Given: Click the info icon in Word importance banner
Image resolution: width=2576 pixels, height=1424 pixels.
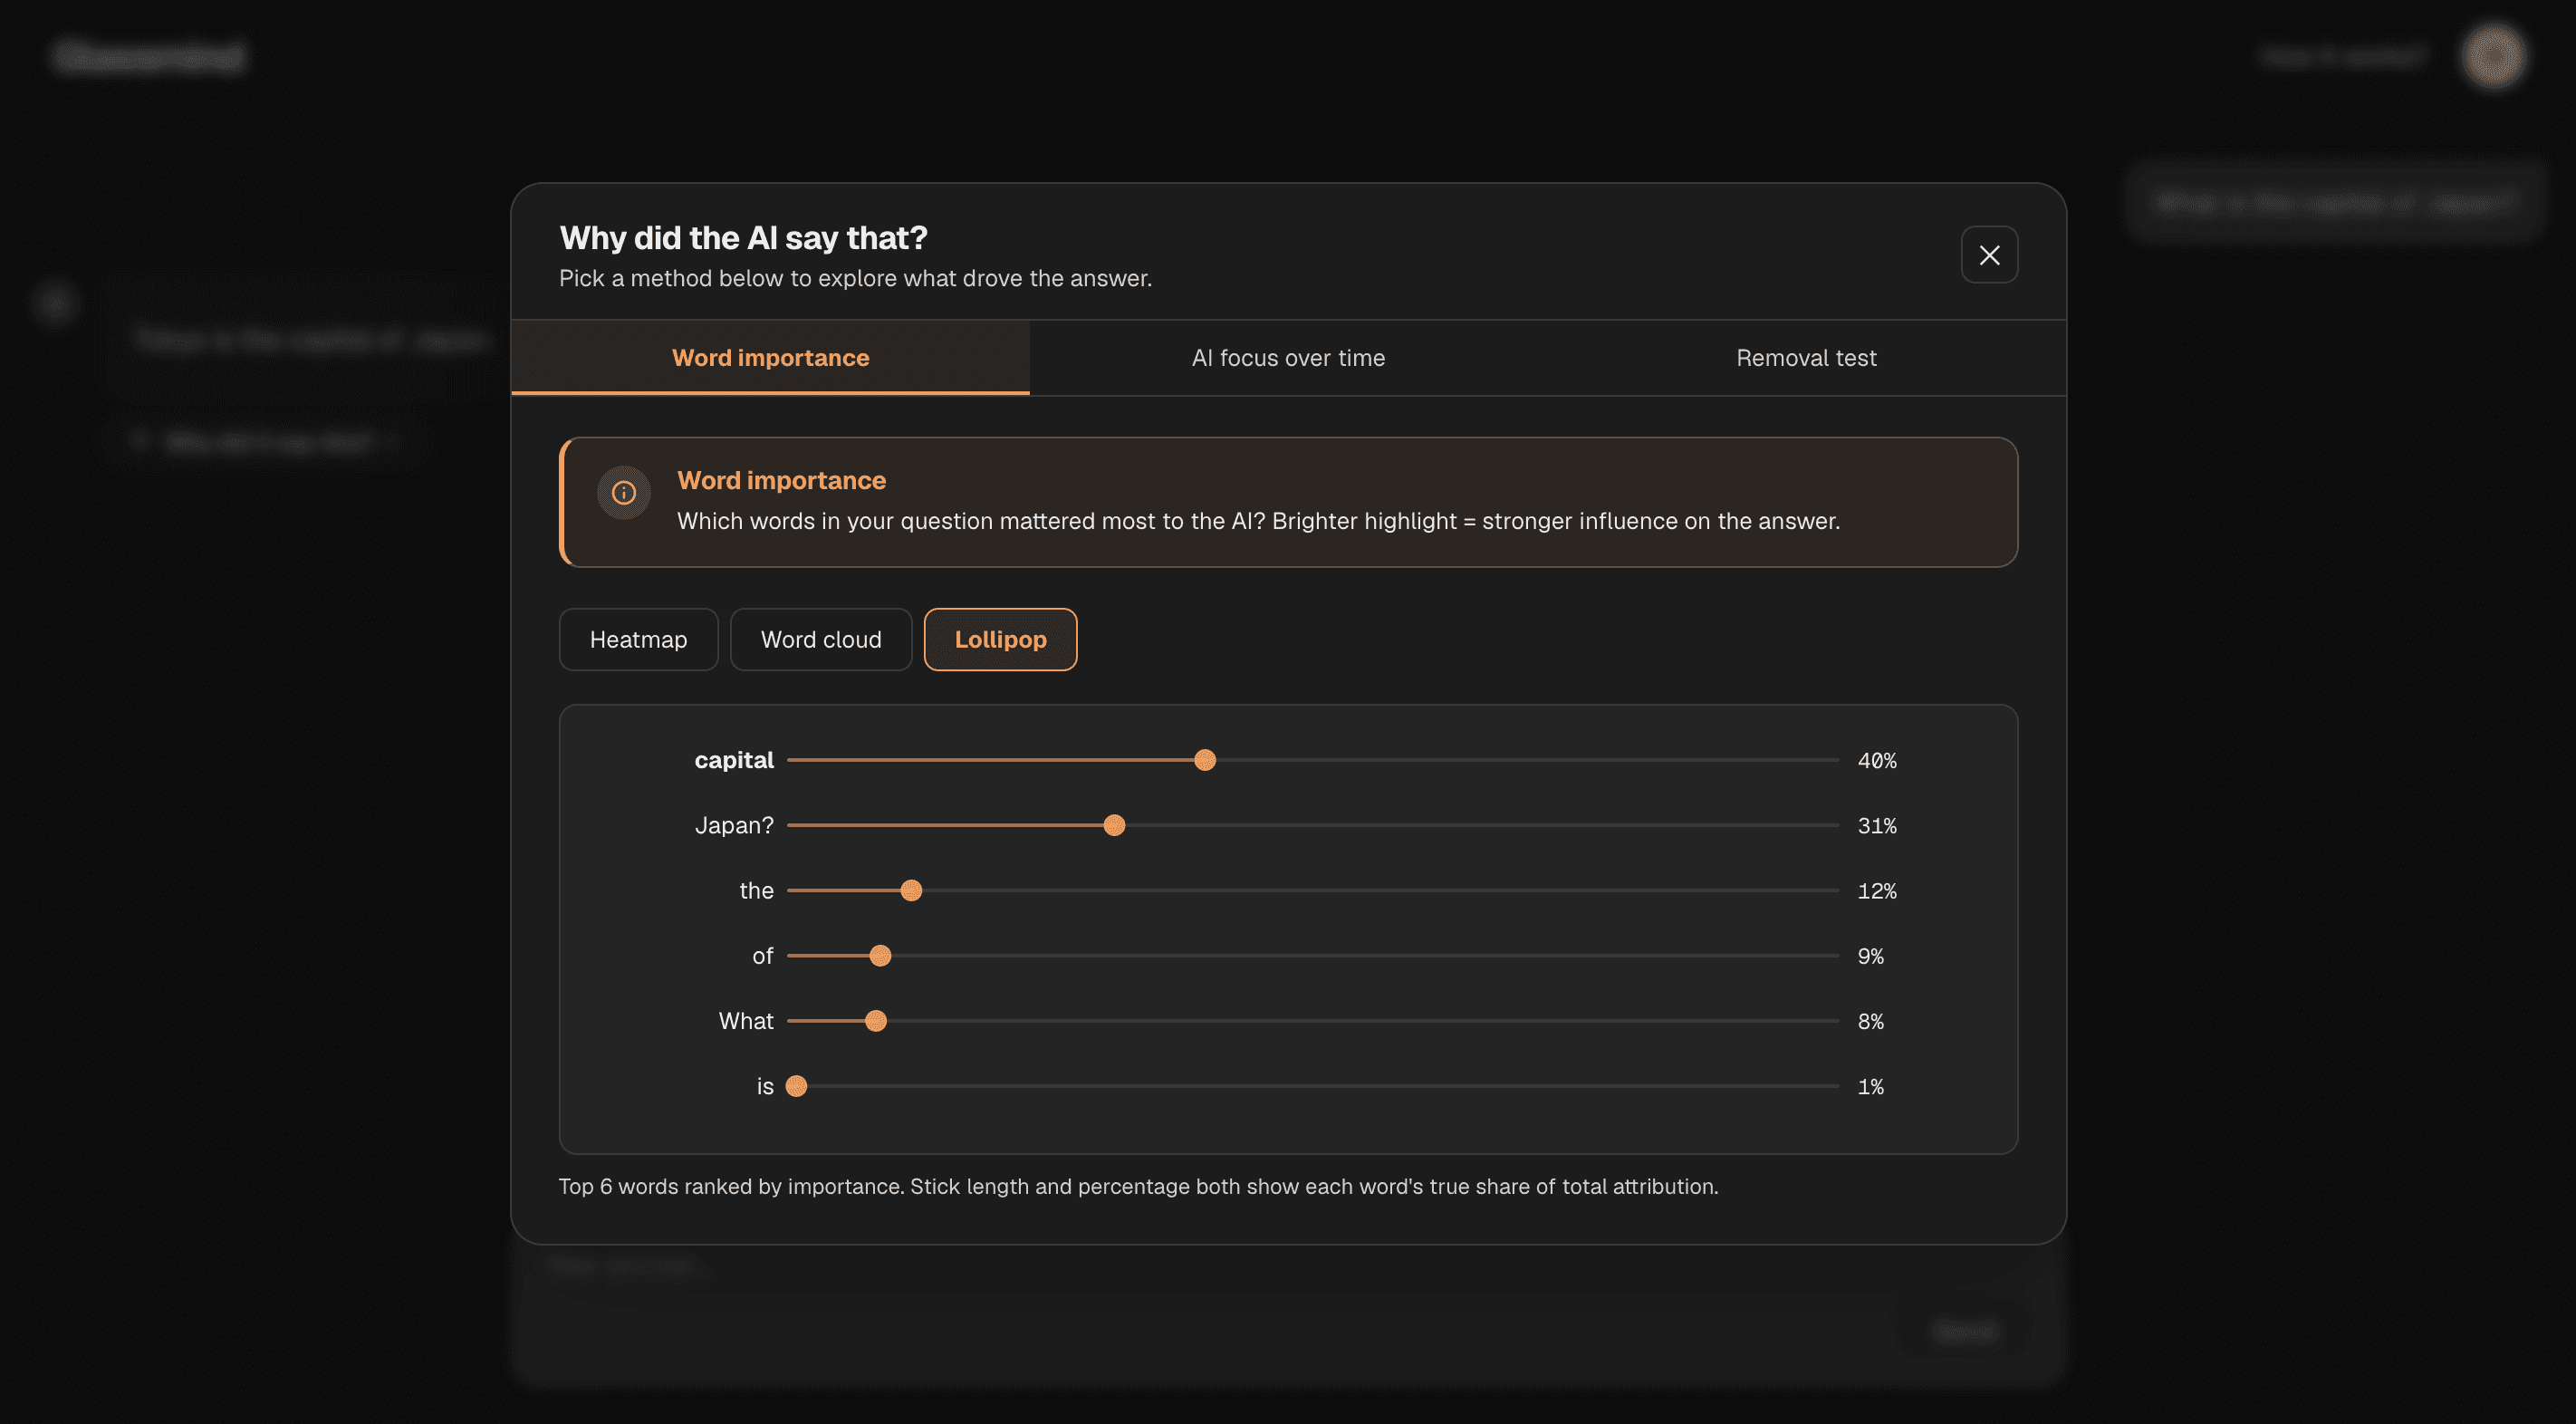Looking at the screenshot, I should pos(623,493).
